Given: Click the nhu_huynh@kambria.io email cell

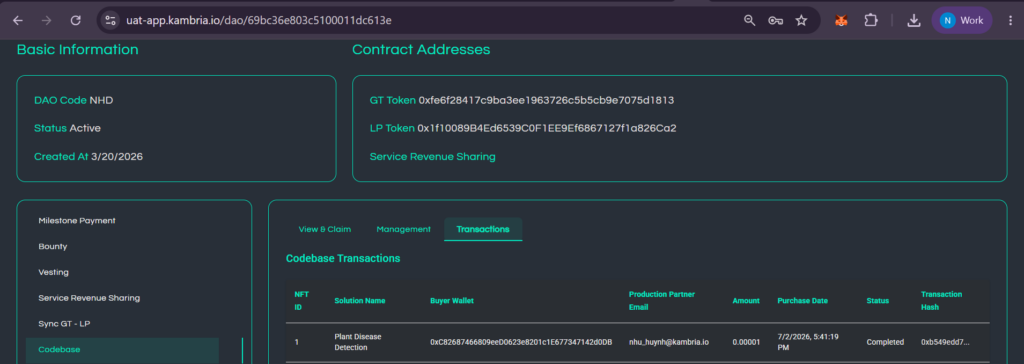Looking at the screenshot, I should pyautogui.click(x=669, y=342).
